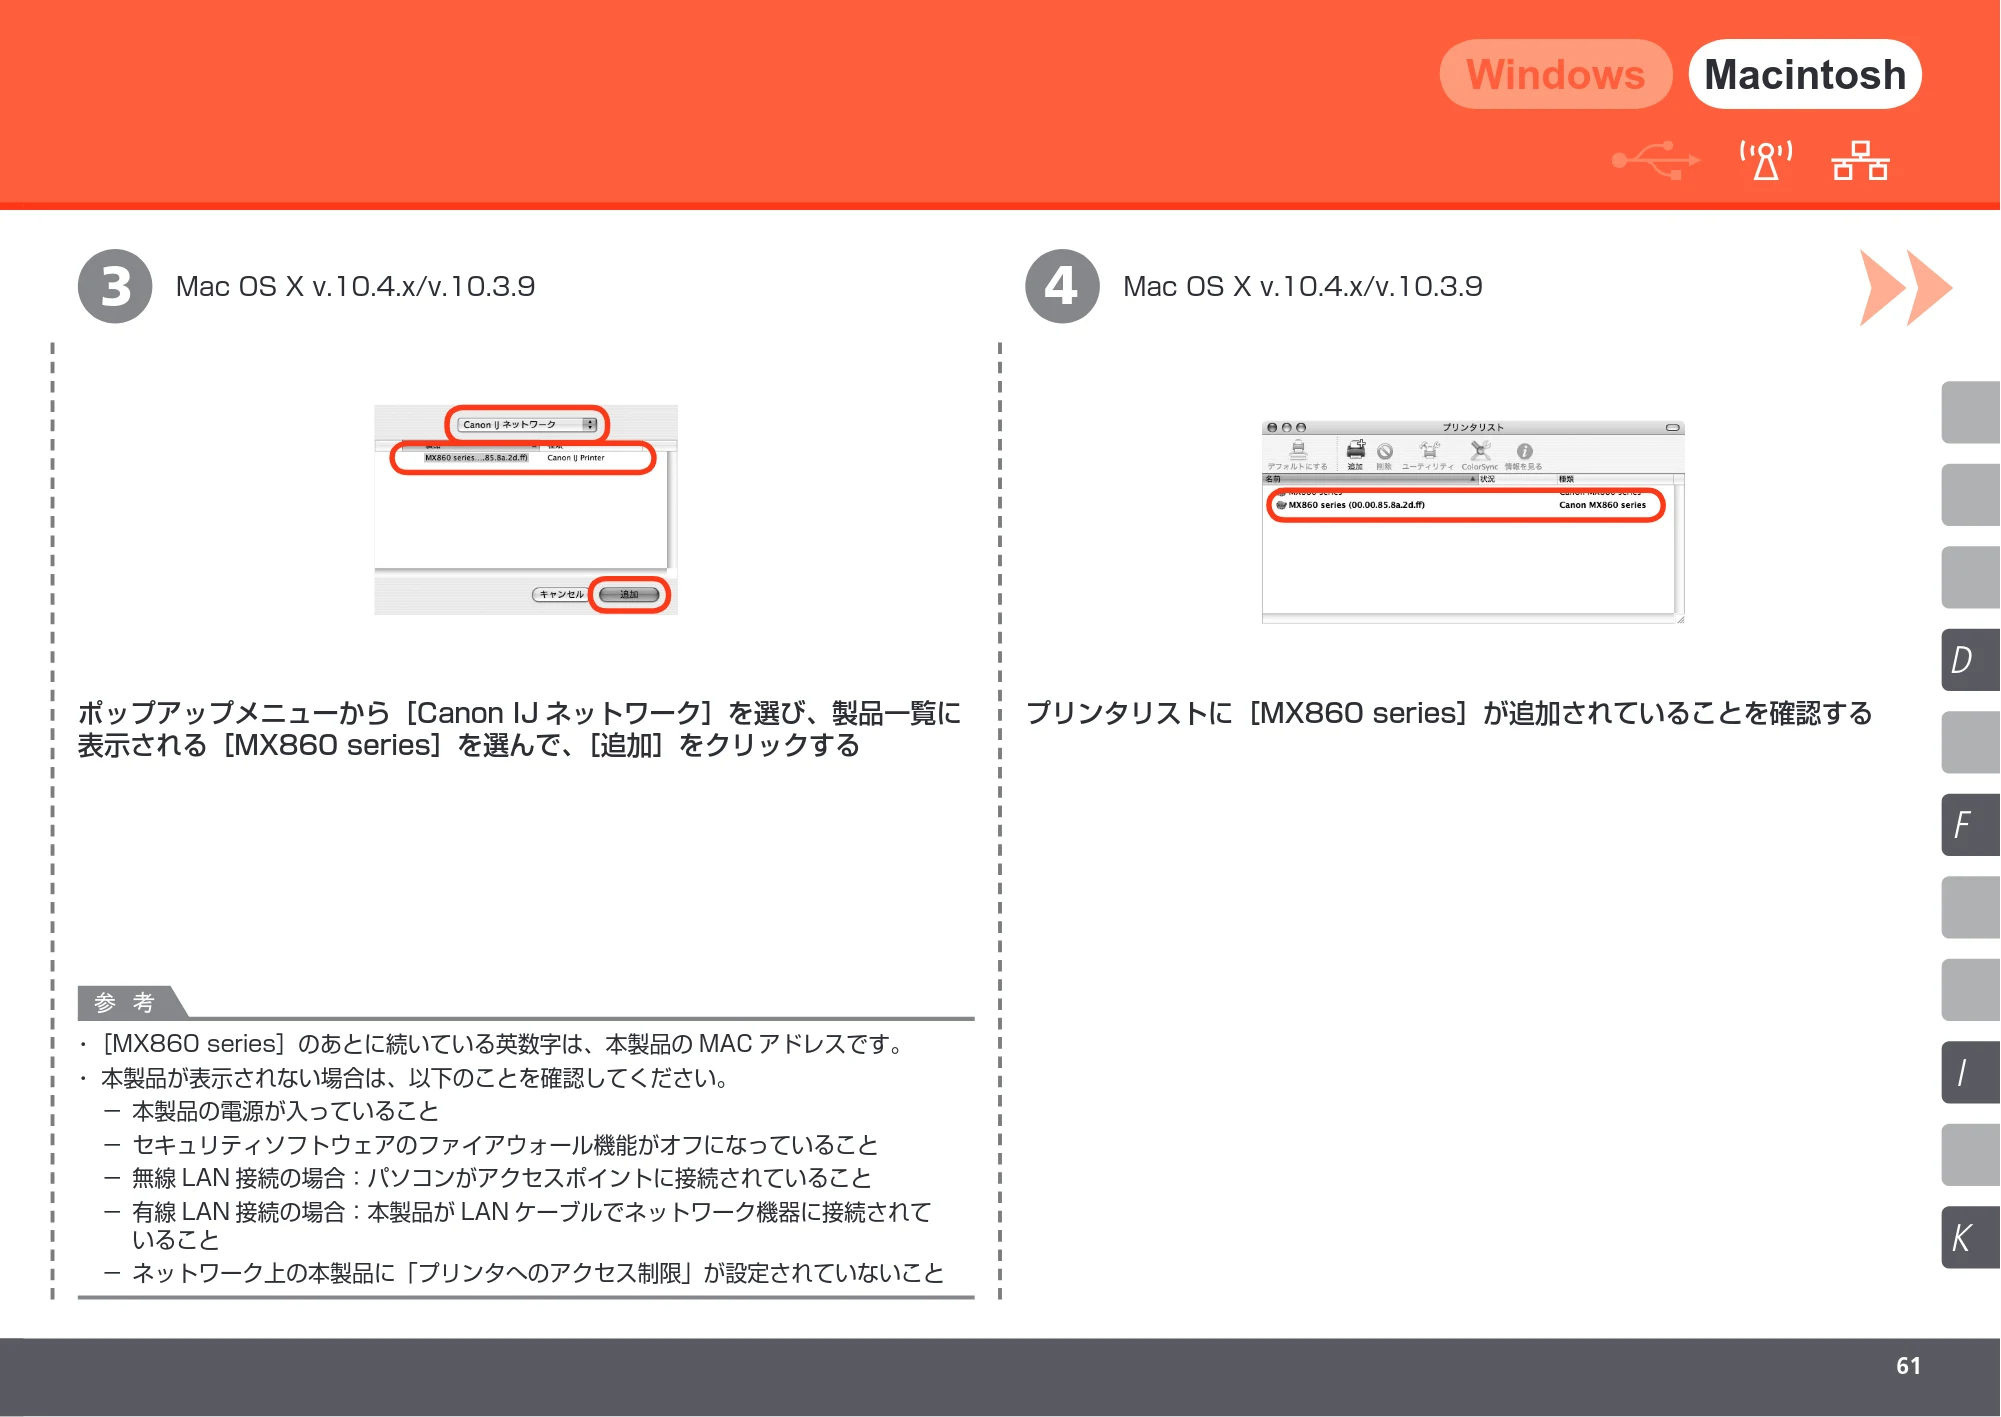Image resolution: width=2001 pixels, height=1417 pixels.
Task: Jump to section D side tab
Action: click(1970, 660)
